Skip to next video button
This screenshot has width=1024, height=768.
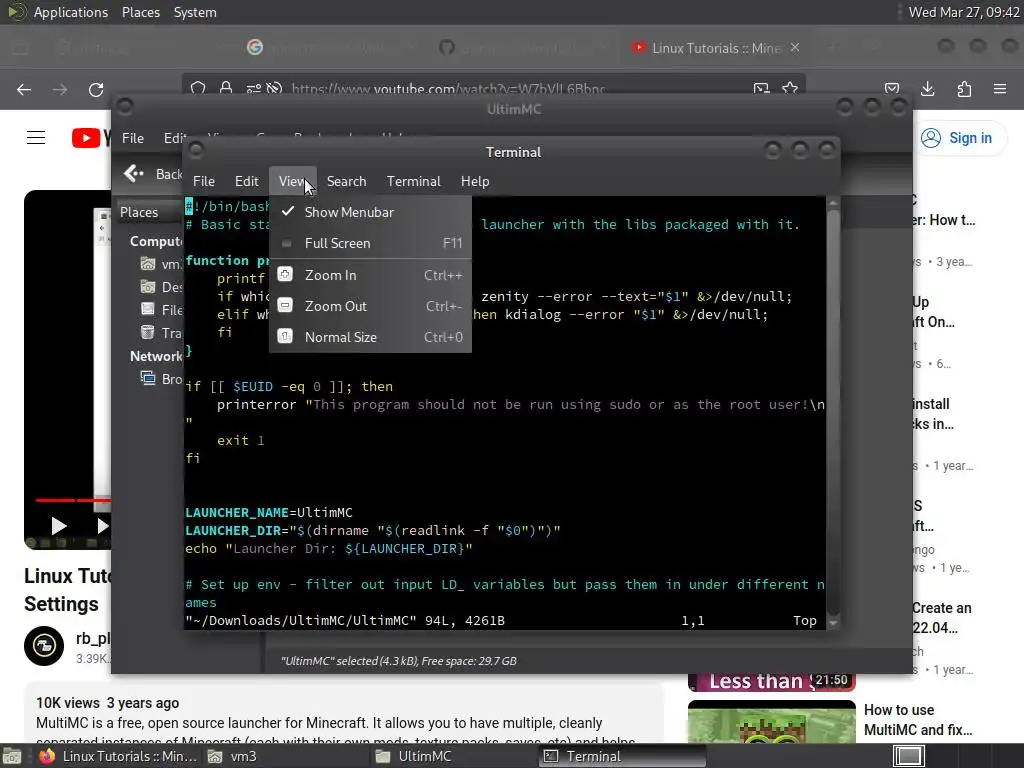tap(103, 526)
